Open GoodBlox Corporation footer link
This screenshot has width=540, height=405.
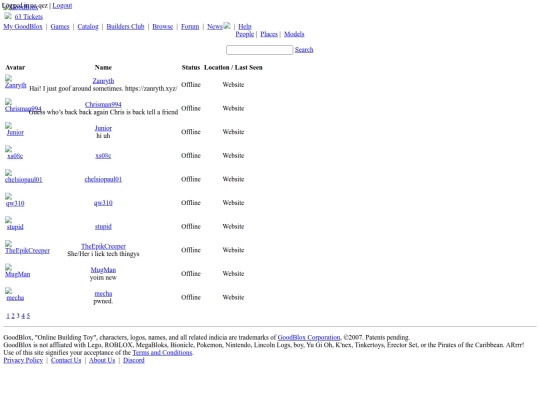click(x=309, y=338)
